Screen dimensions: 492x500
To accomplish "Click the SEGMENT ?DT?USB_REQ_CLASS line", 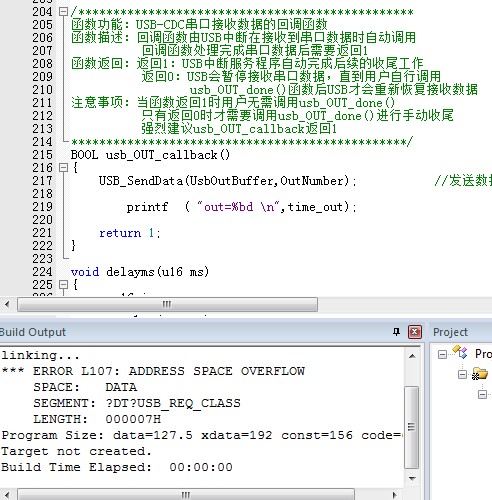I will click(x=137, y=403).
